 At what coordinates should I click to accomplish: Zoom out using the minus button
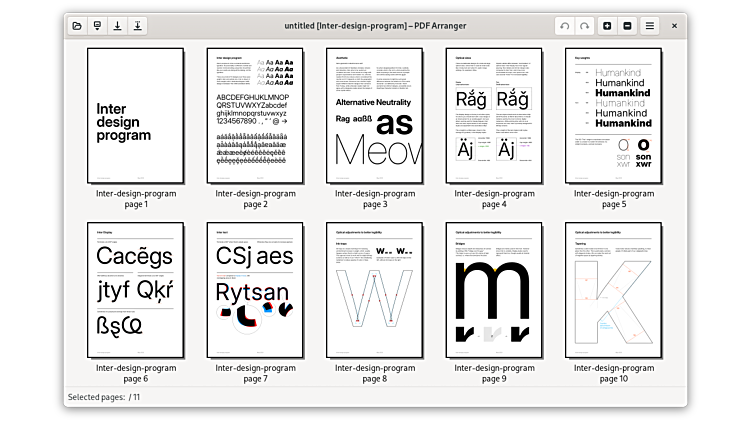627,25
